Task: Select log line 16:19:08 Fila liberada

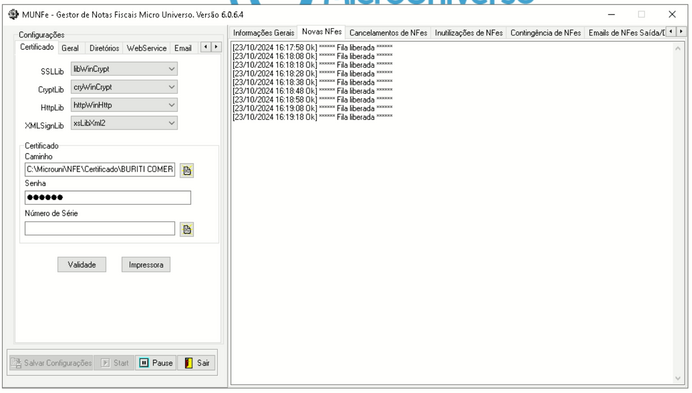Action: [312, 109]
